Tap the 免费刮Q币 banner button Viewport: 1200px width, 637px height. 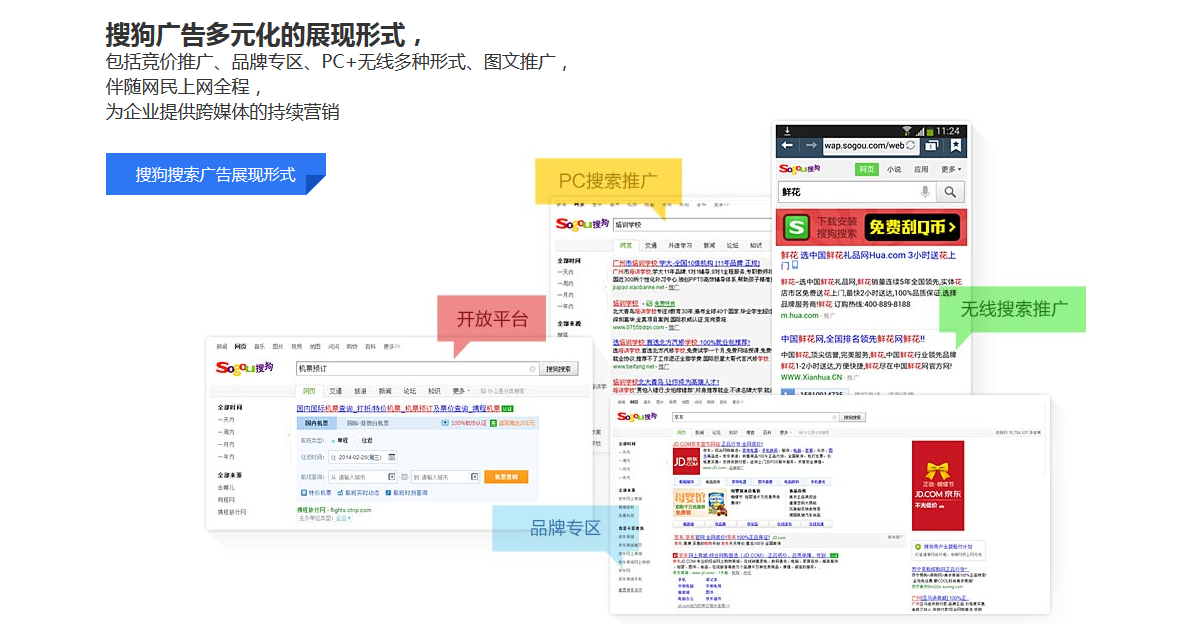click(x=911, y=228)
